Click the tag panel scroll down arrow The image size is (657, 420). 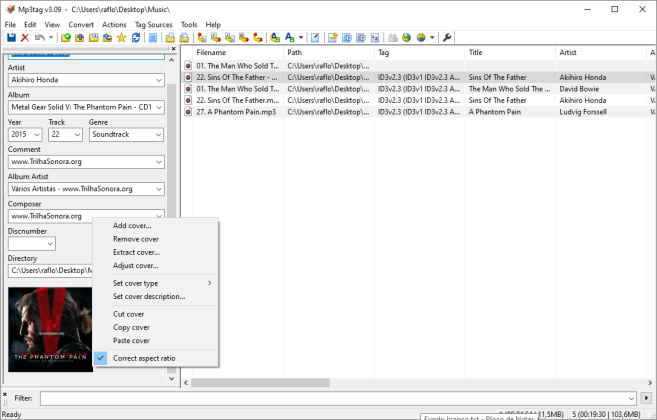tap(171, 379)
